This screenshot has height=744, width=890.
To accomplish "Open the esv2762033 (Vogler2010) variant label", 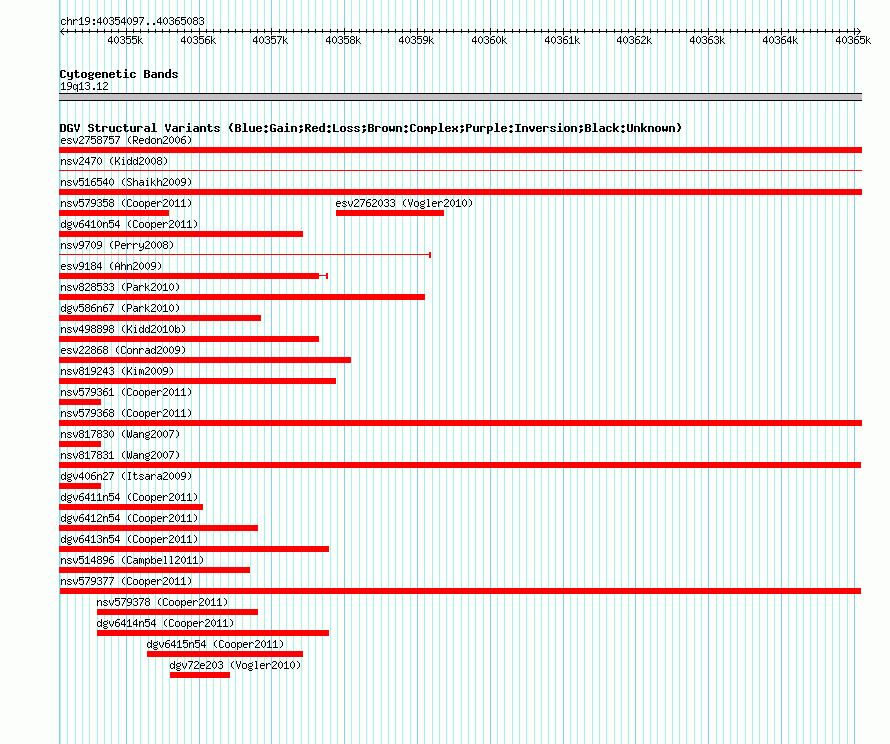I will 404,203.
